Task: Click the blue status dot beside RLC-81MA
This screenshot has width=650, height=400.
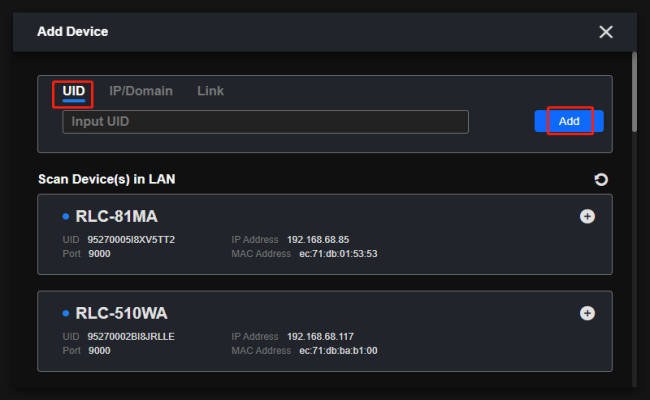Action: pyautogui.click(x=66, y=216)
